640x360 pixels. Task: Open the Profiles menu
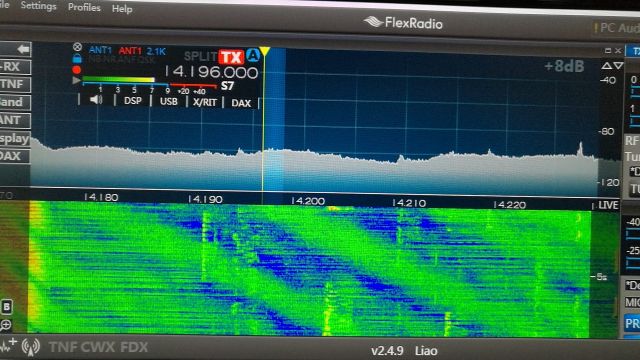pos(84,7)
